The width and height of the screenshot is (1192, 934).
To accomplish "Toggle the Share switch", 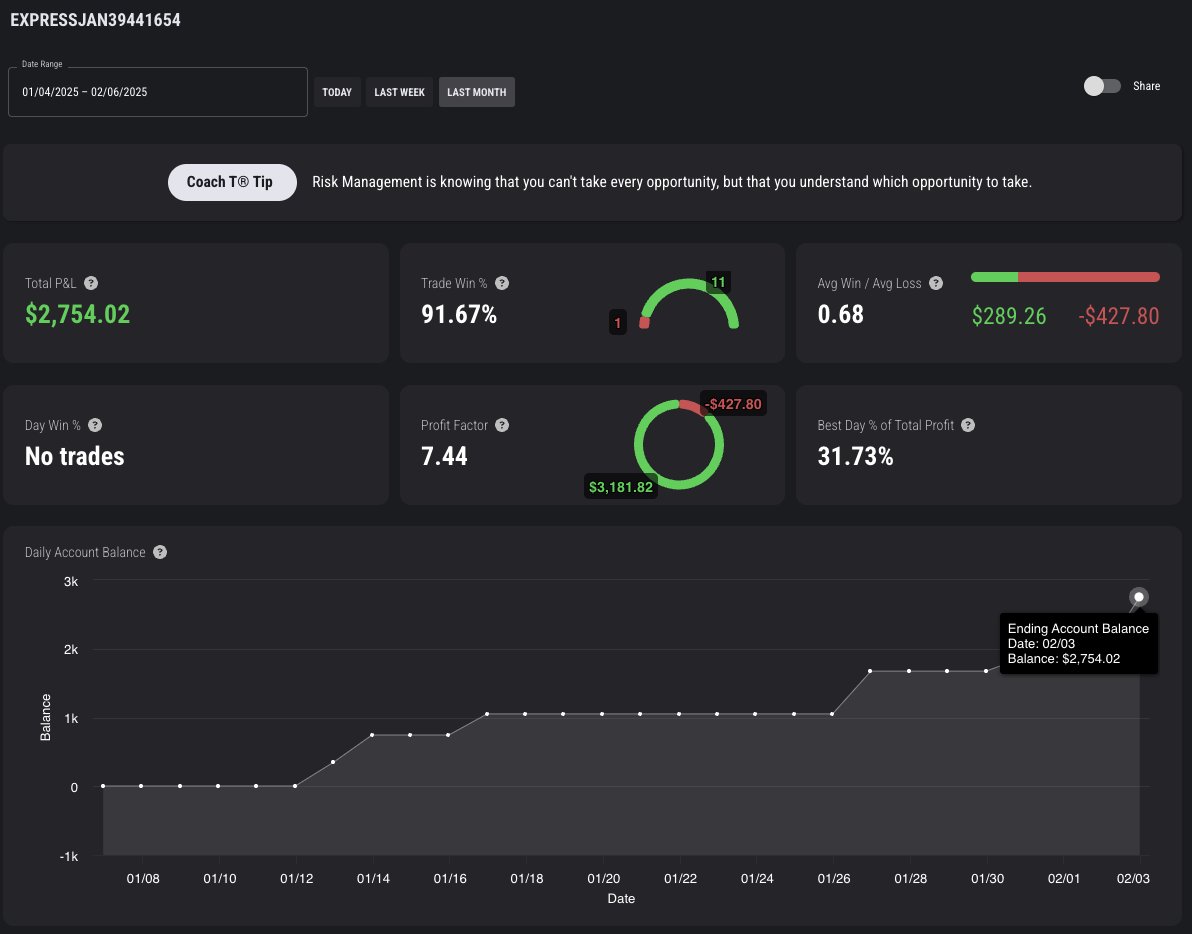I will (x=1102, y=86).
